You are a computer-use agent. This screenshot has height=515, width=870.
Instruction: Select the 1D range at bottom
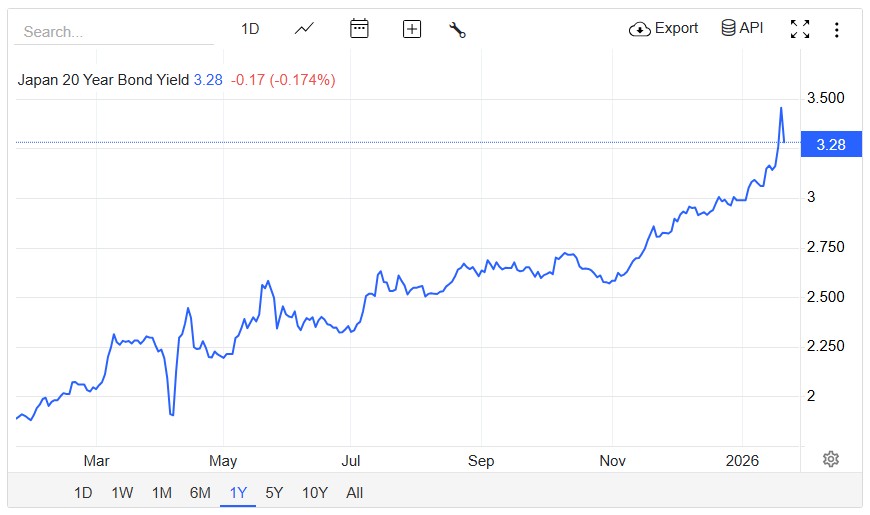pyautogui.click(x=83, y=492)
